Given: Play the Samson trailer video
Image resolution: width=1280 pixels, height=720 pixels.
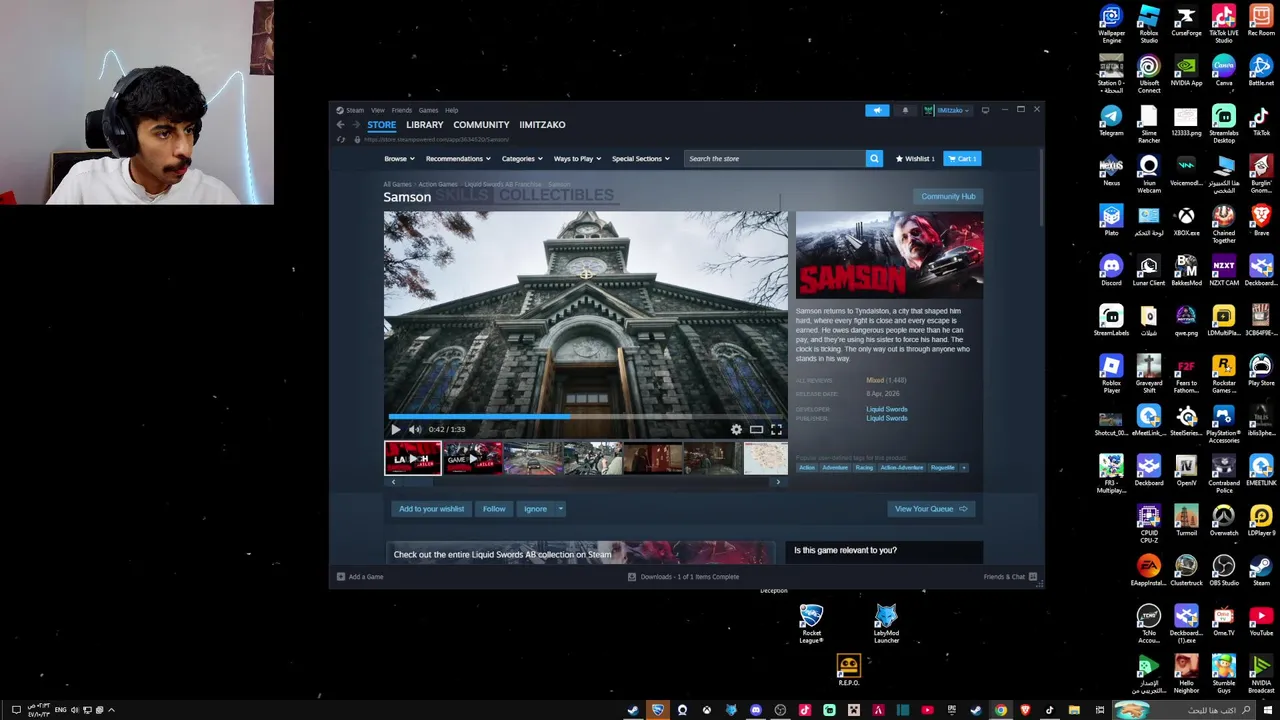Looking at the screenshot, I should [395, 429].
